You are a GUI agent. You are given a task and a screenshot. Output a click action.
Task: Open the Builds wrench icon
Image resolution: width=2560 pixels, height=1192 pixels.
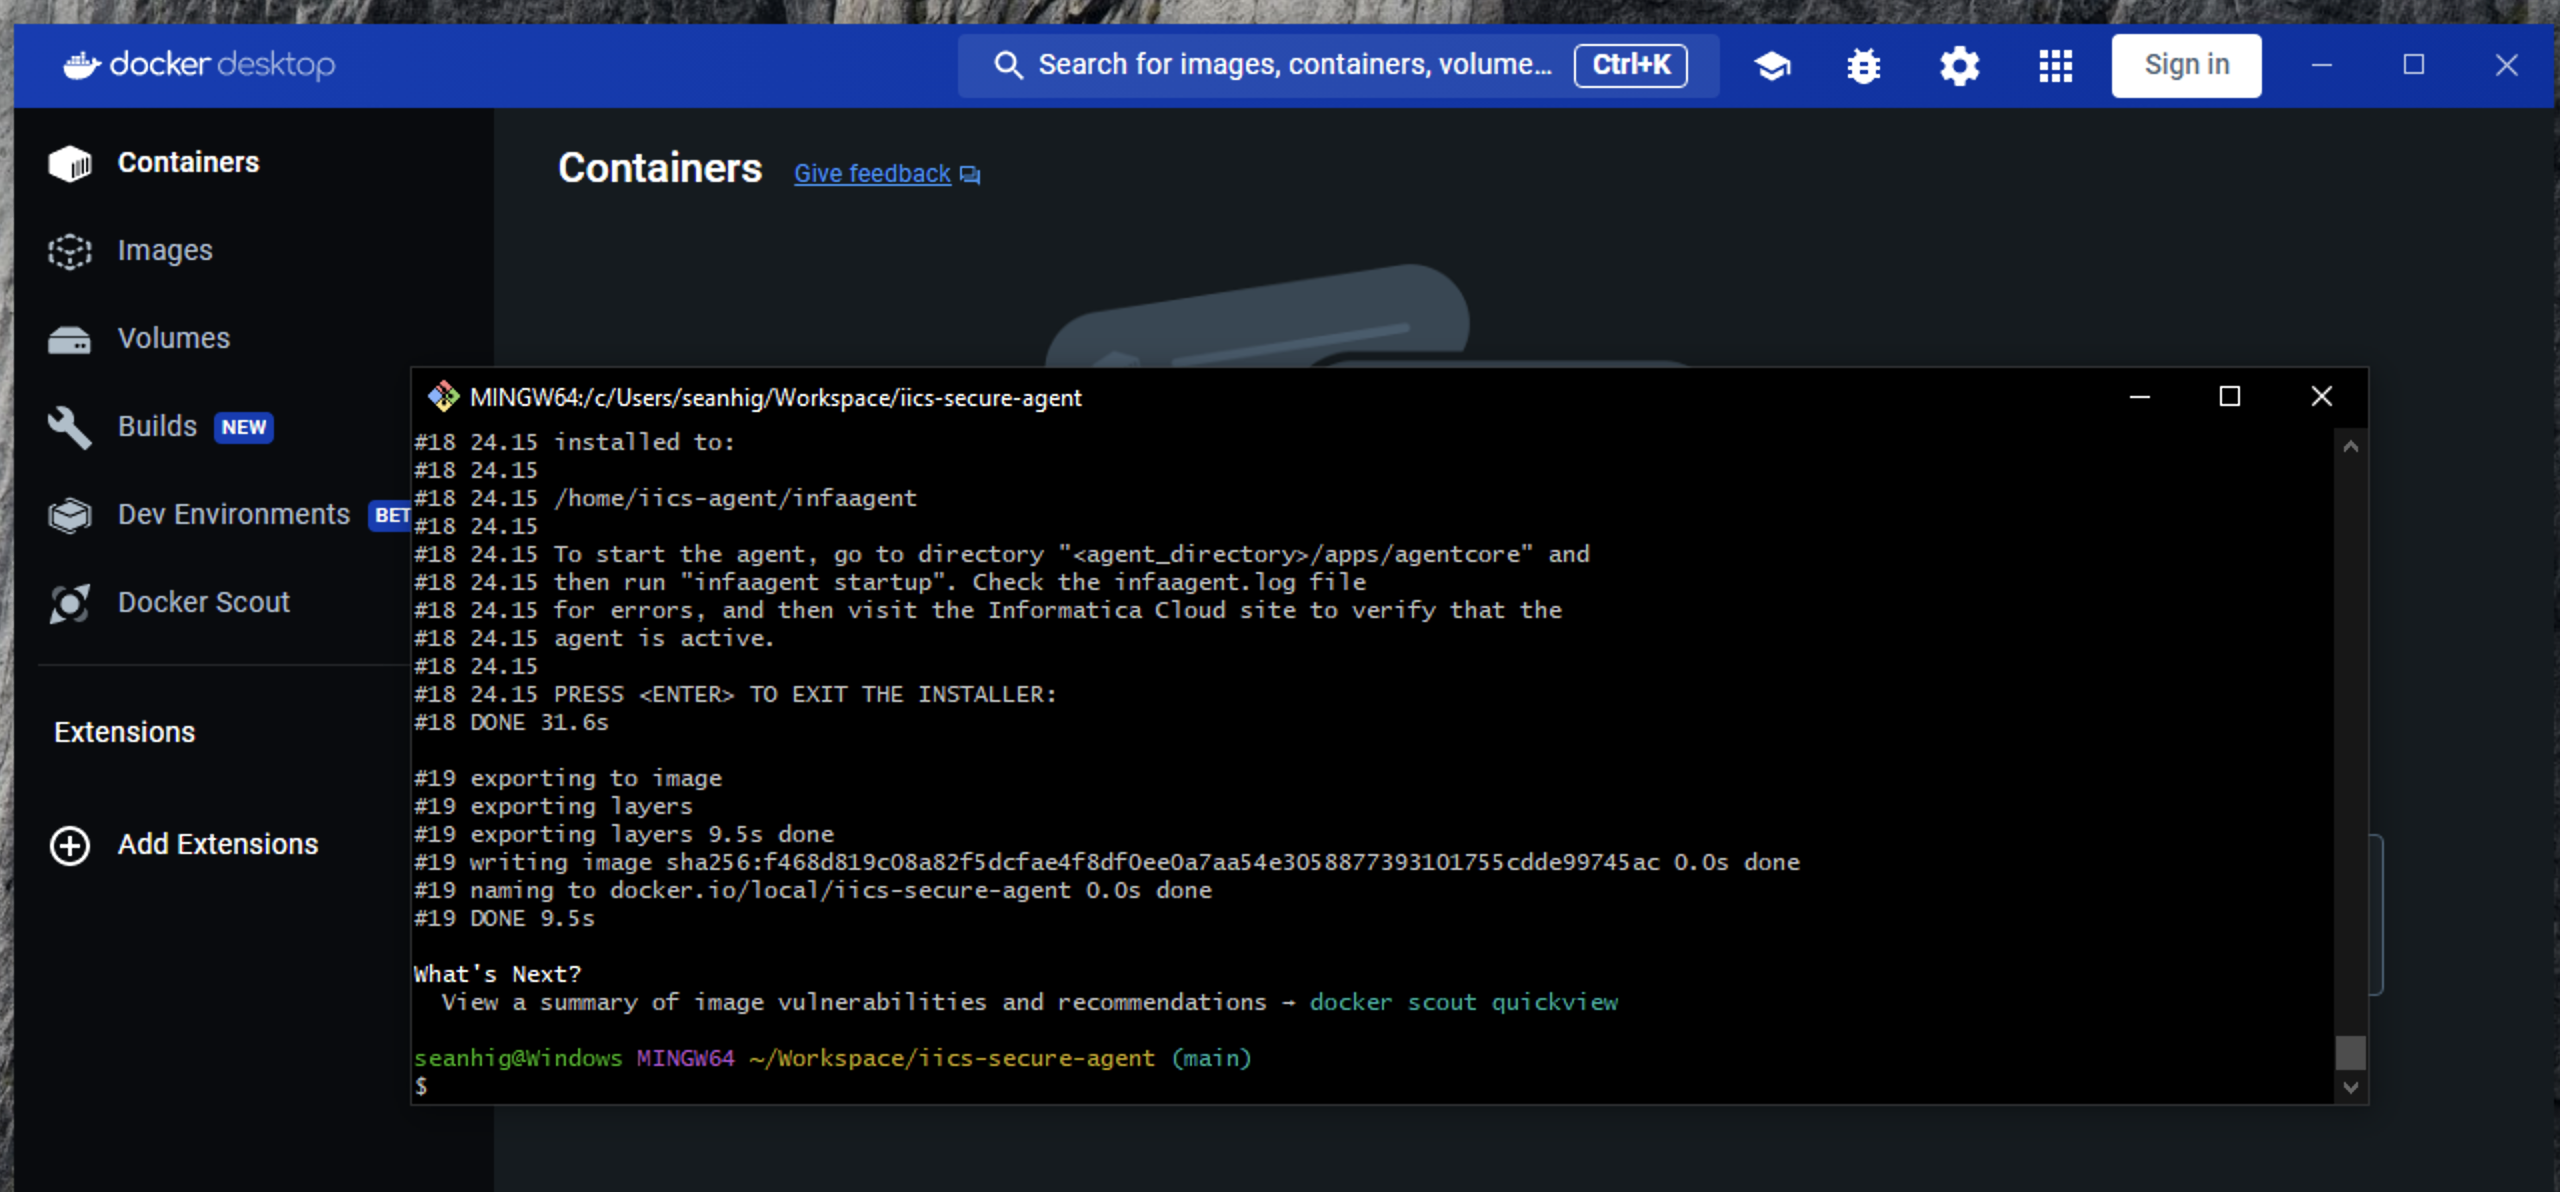coord(70,427)
